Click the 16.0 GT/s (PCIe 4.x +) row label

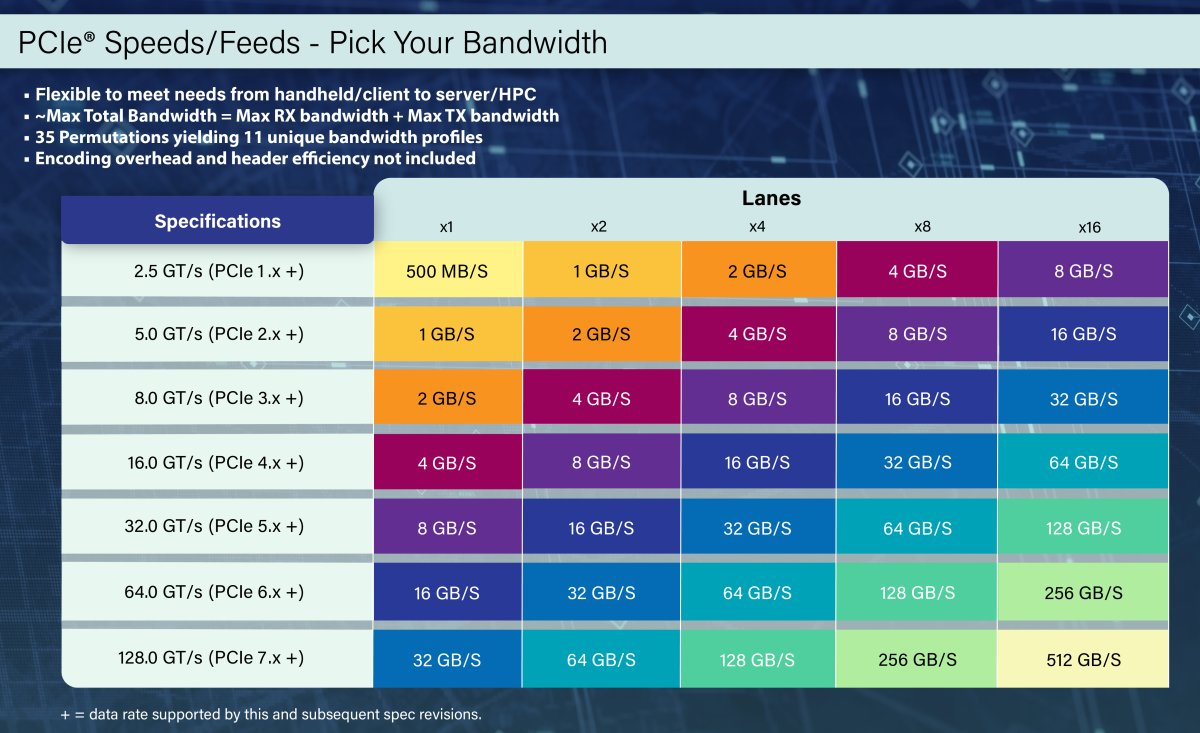218,463
